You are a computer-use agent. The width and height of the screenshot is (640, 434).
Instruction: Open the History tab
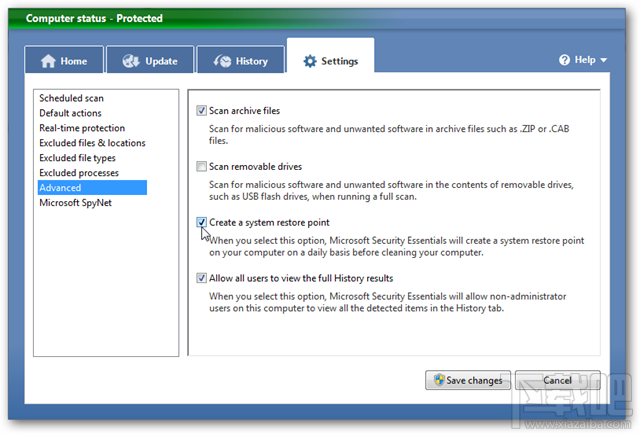pyautogui.click(x=240, y=61)
